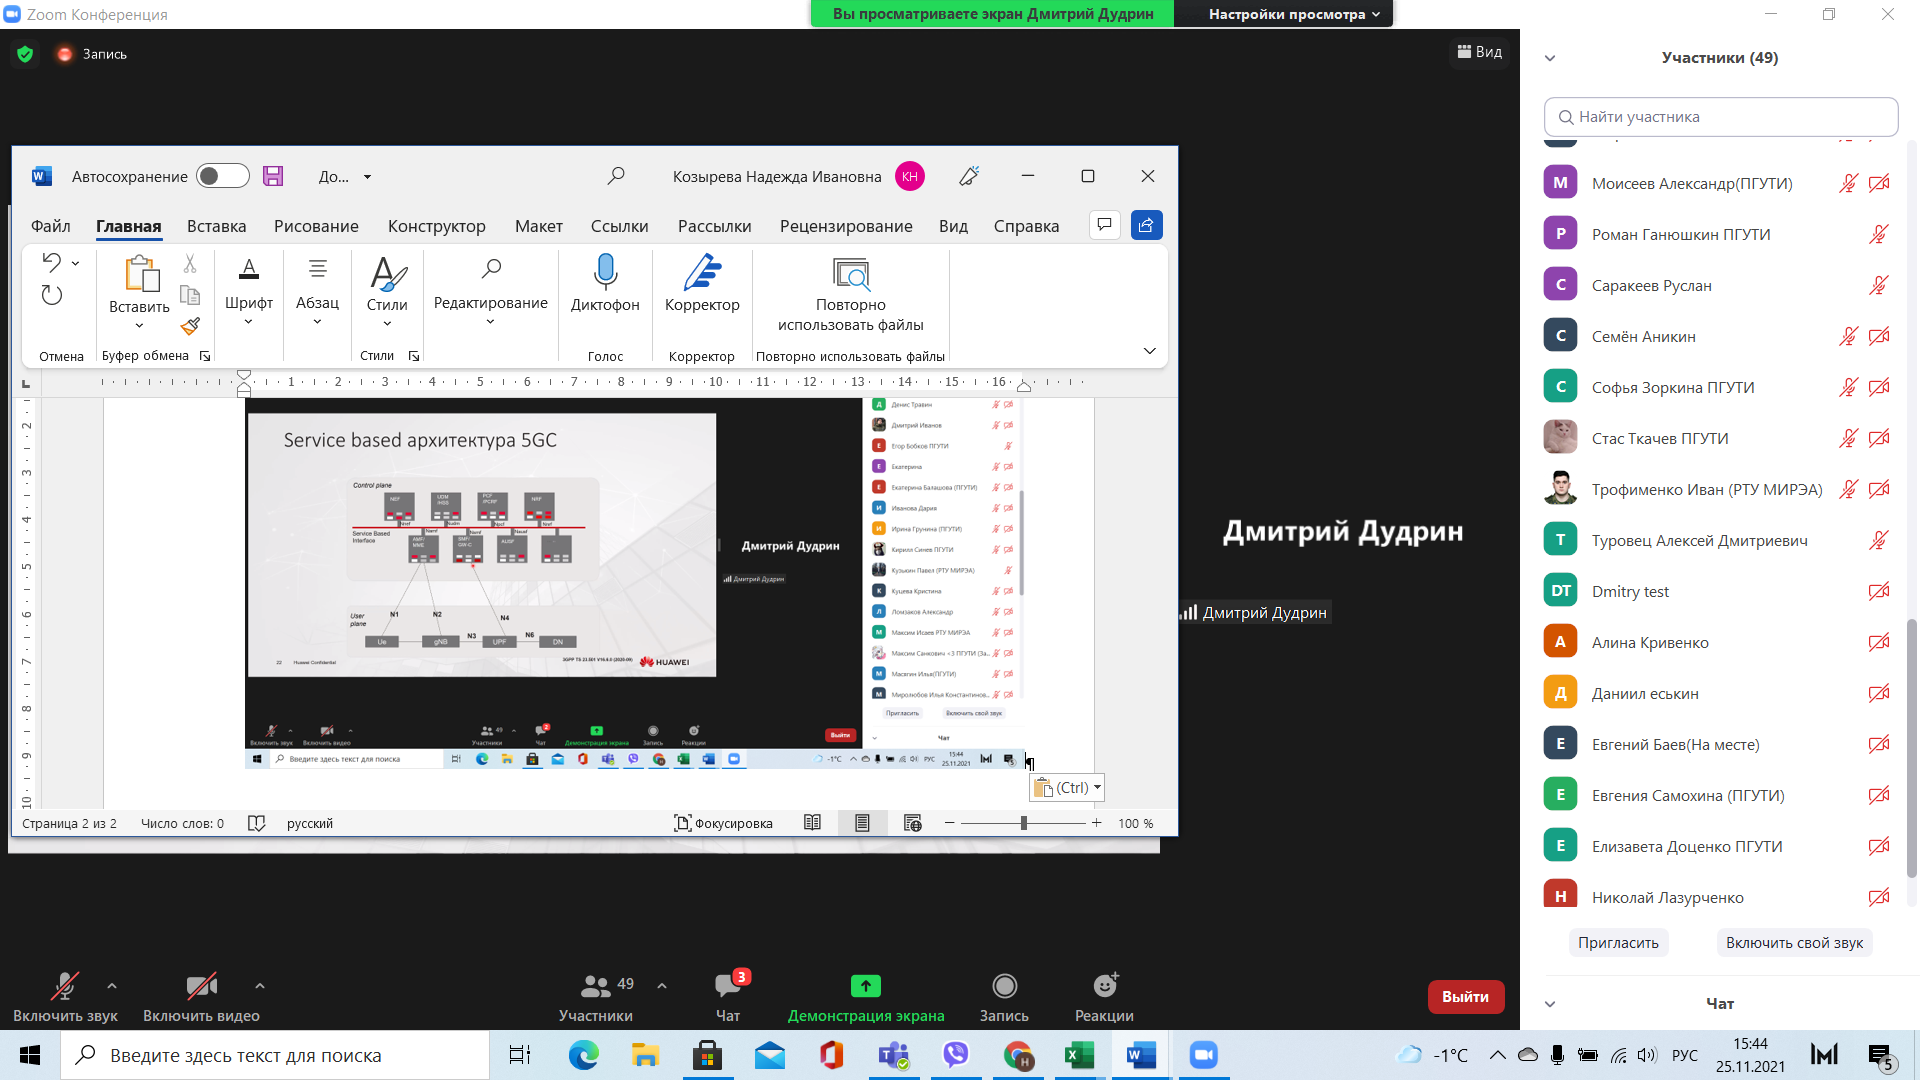
Task: Click Включить свой звук button
Action: 1794,942
